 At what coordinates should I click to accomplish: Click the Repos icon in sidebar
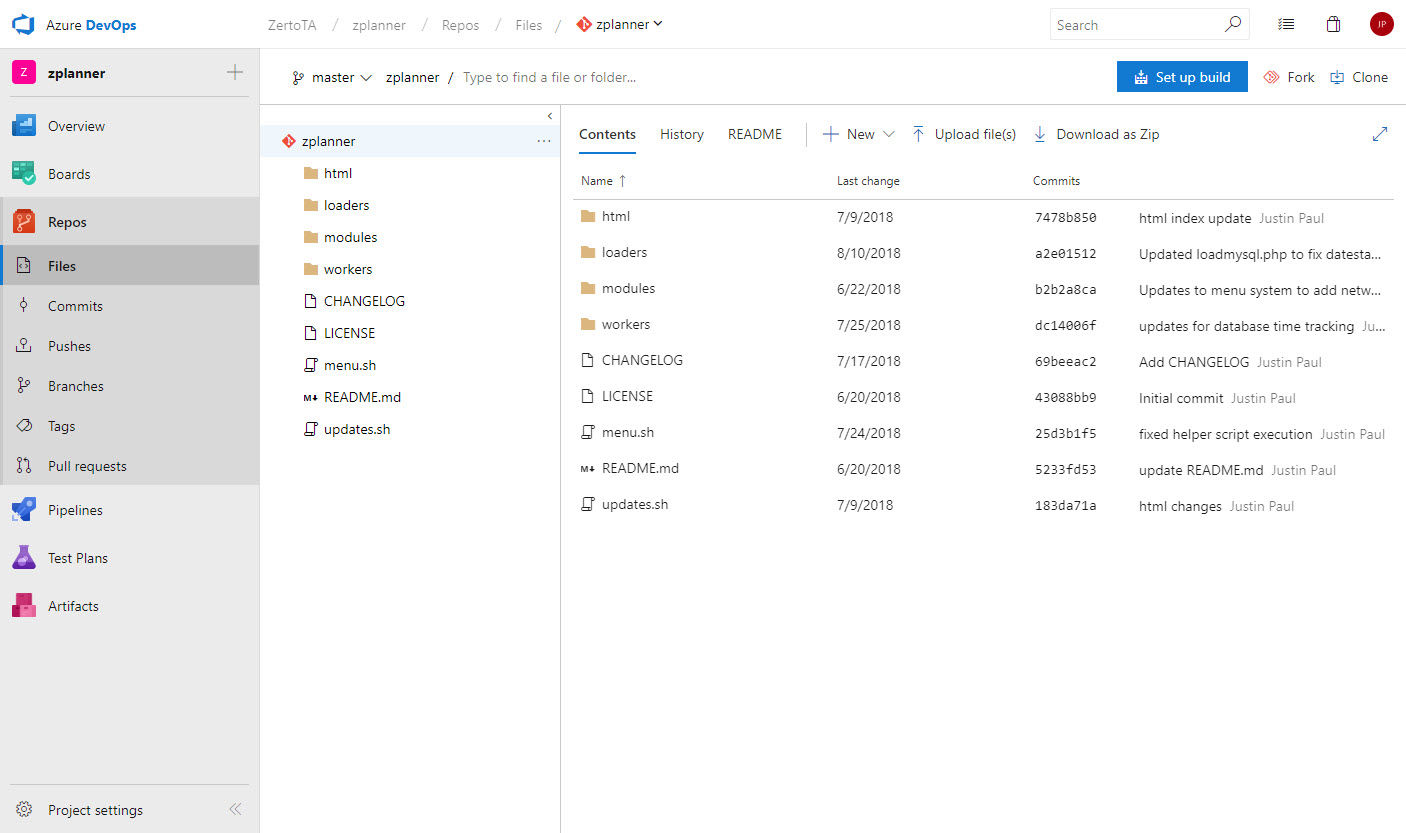[x=24, y=222]
